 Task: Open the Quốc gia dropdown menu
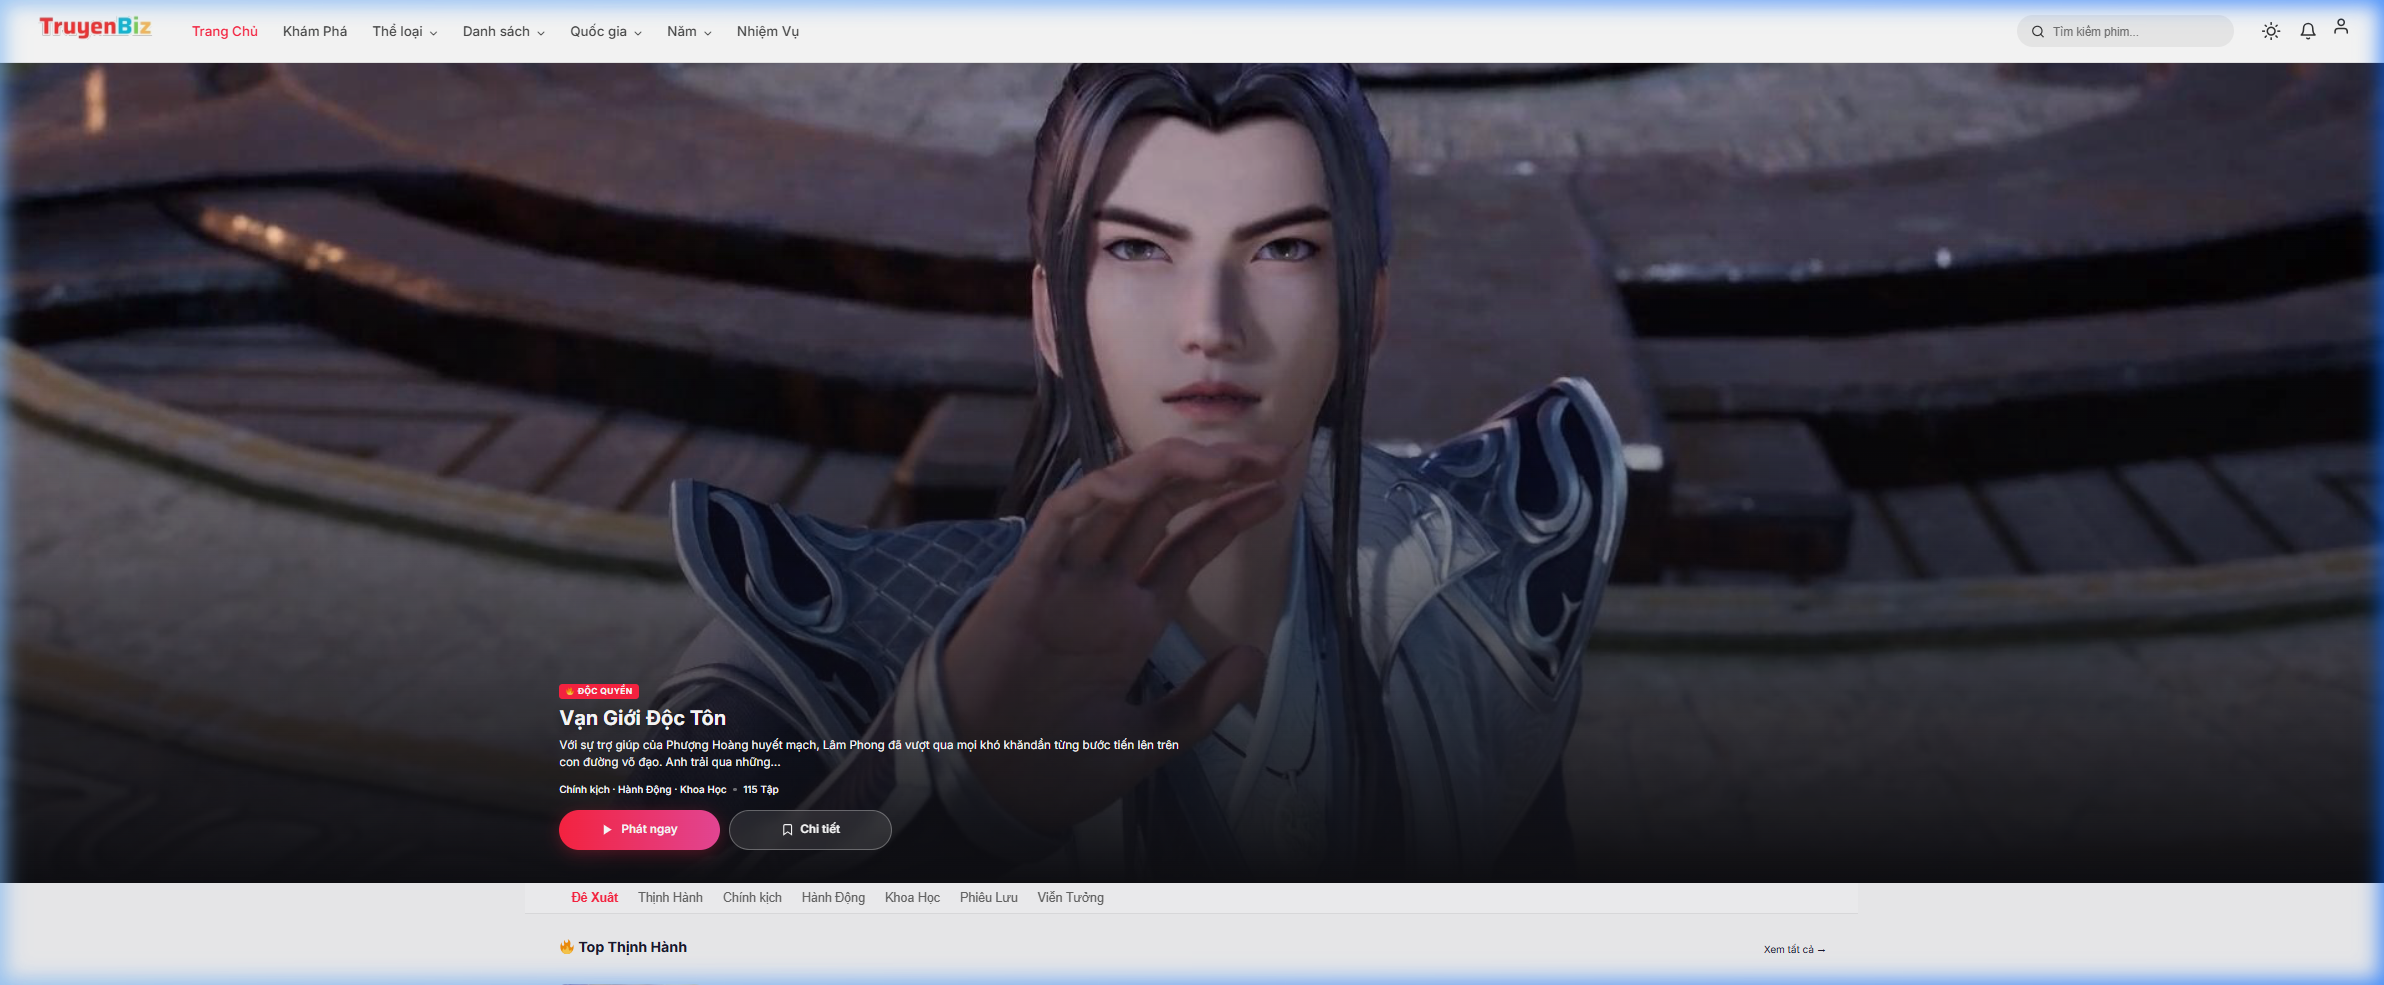(x=605, y=32)
